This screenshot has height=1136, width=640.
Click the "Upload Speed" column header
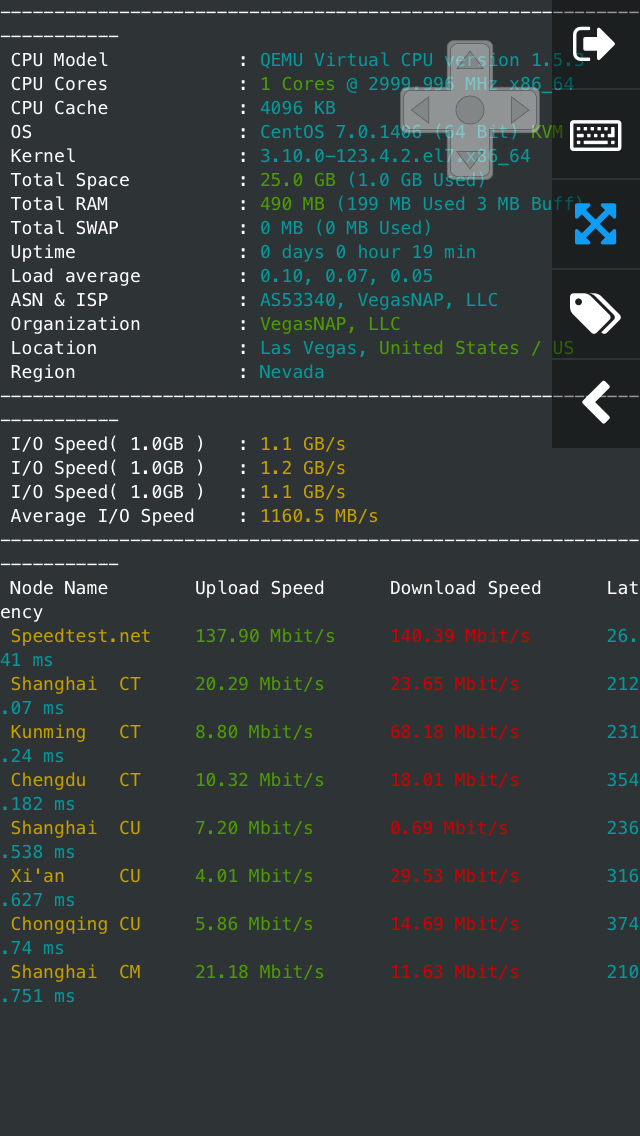coord(260,588)
